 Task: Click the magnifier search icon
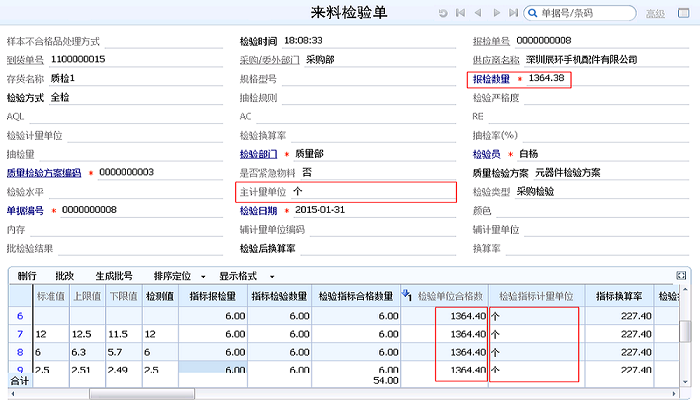pos(532,13)
